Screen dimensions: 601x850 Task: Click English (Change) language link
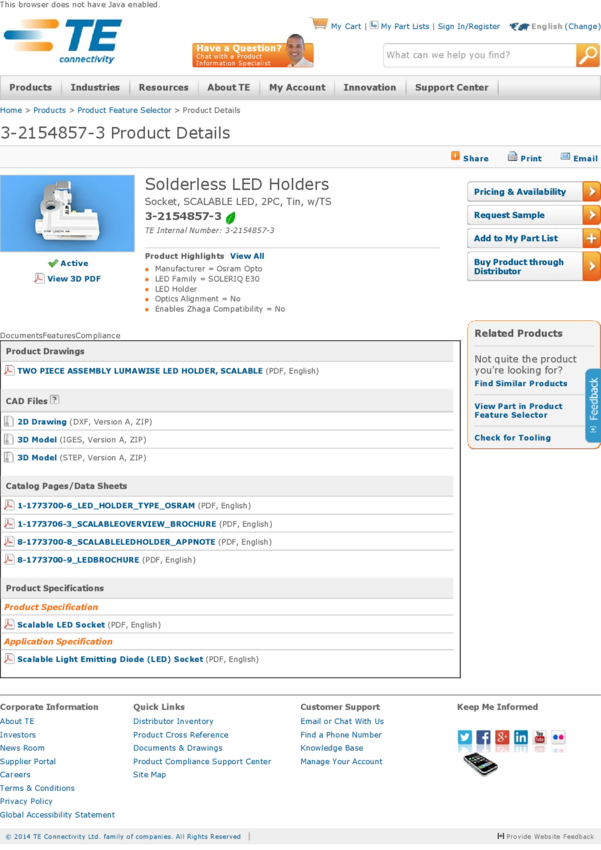pyautogui.click(x=566, y=26)
